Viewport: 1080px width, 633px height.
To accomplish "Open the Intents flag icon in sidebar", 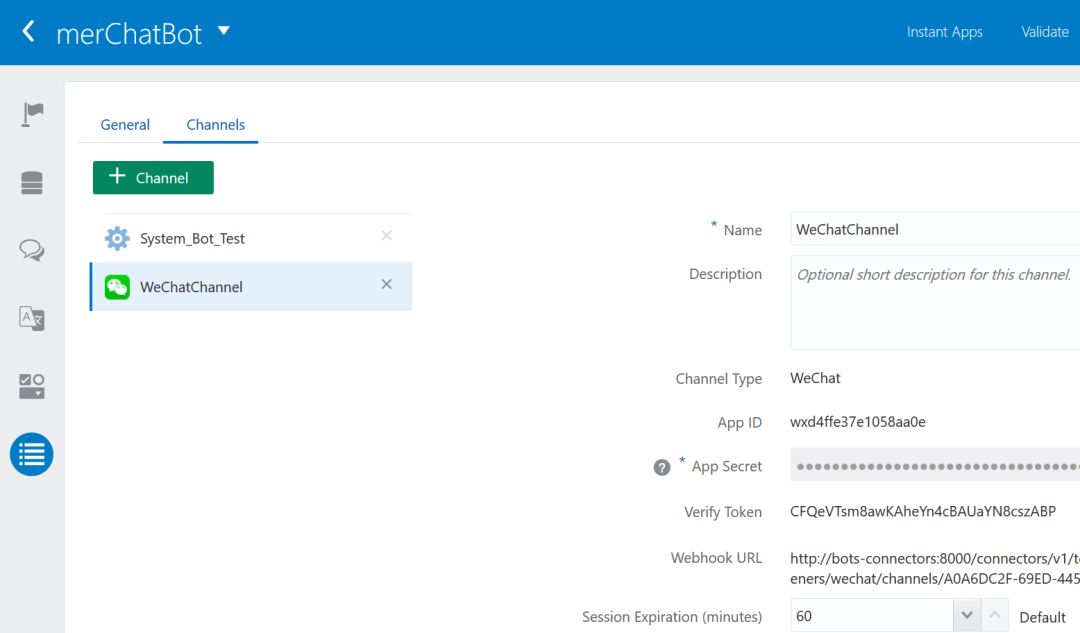I will pyautogui.click(x=32, y=115).
